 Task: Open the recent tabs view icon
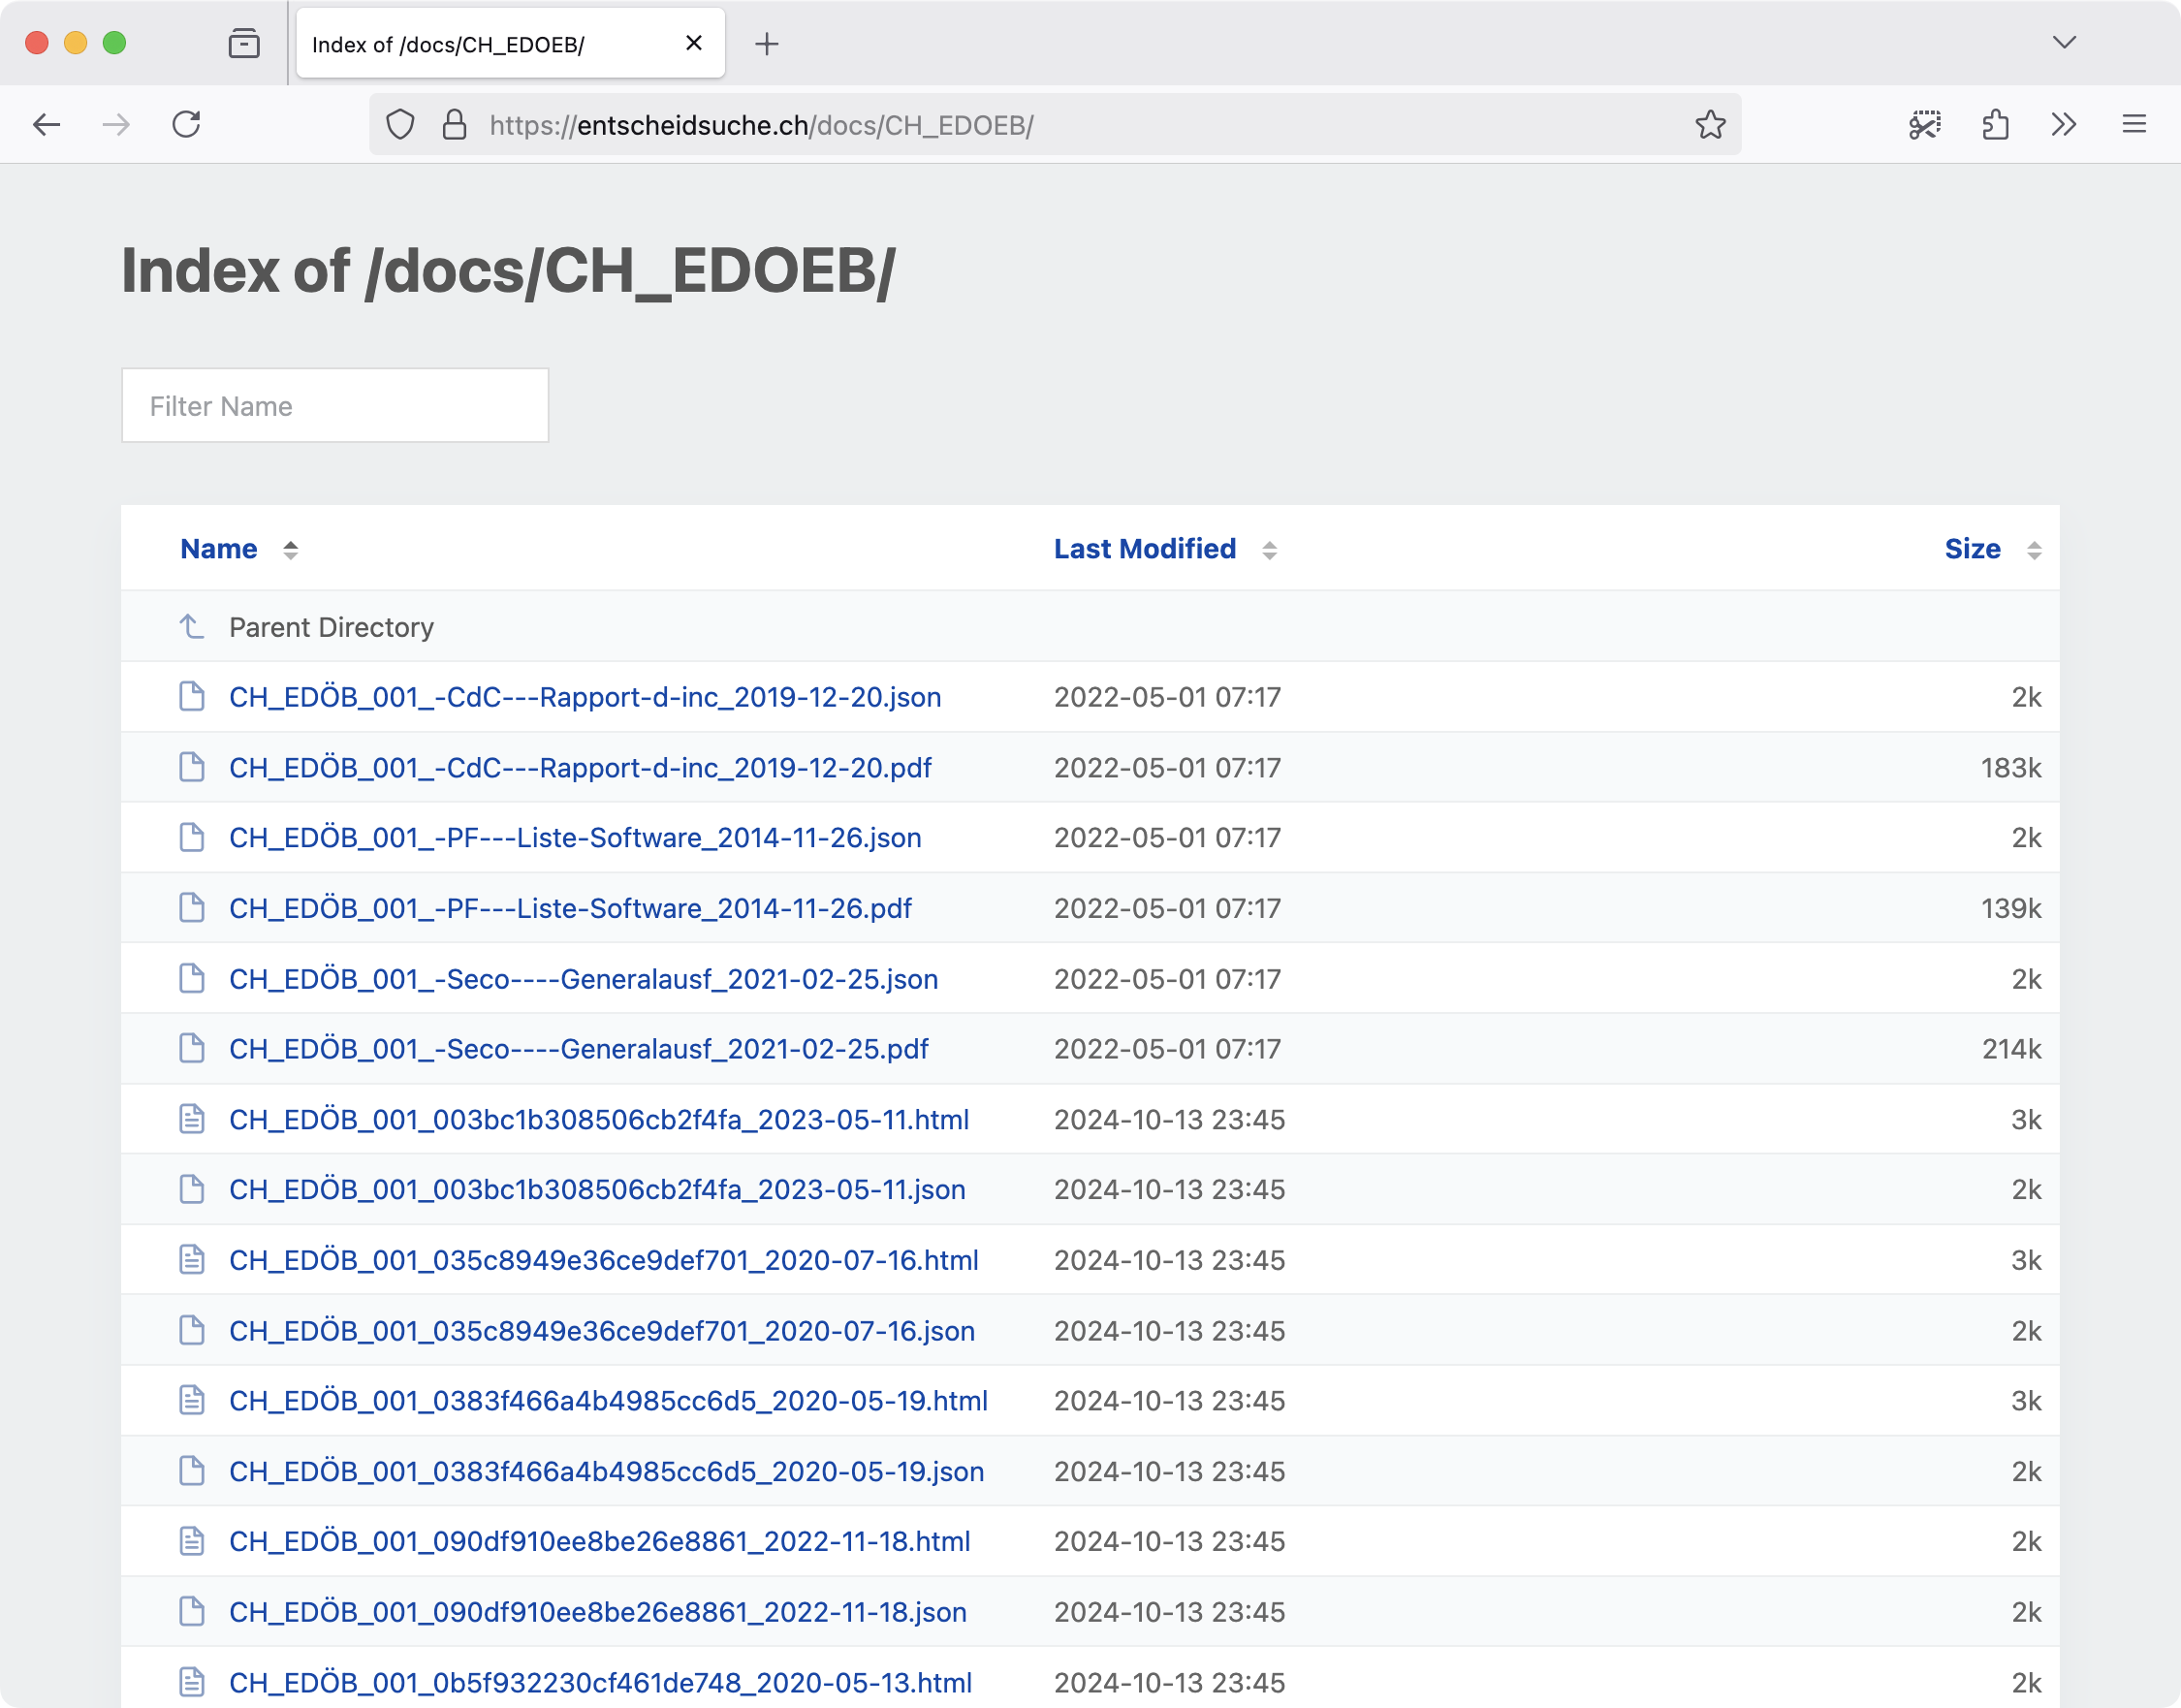(x=243, y=43)
